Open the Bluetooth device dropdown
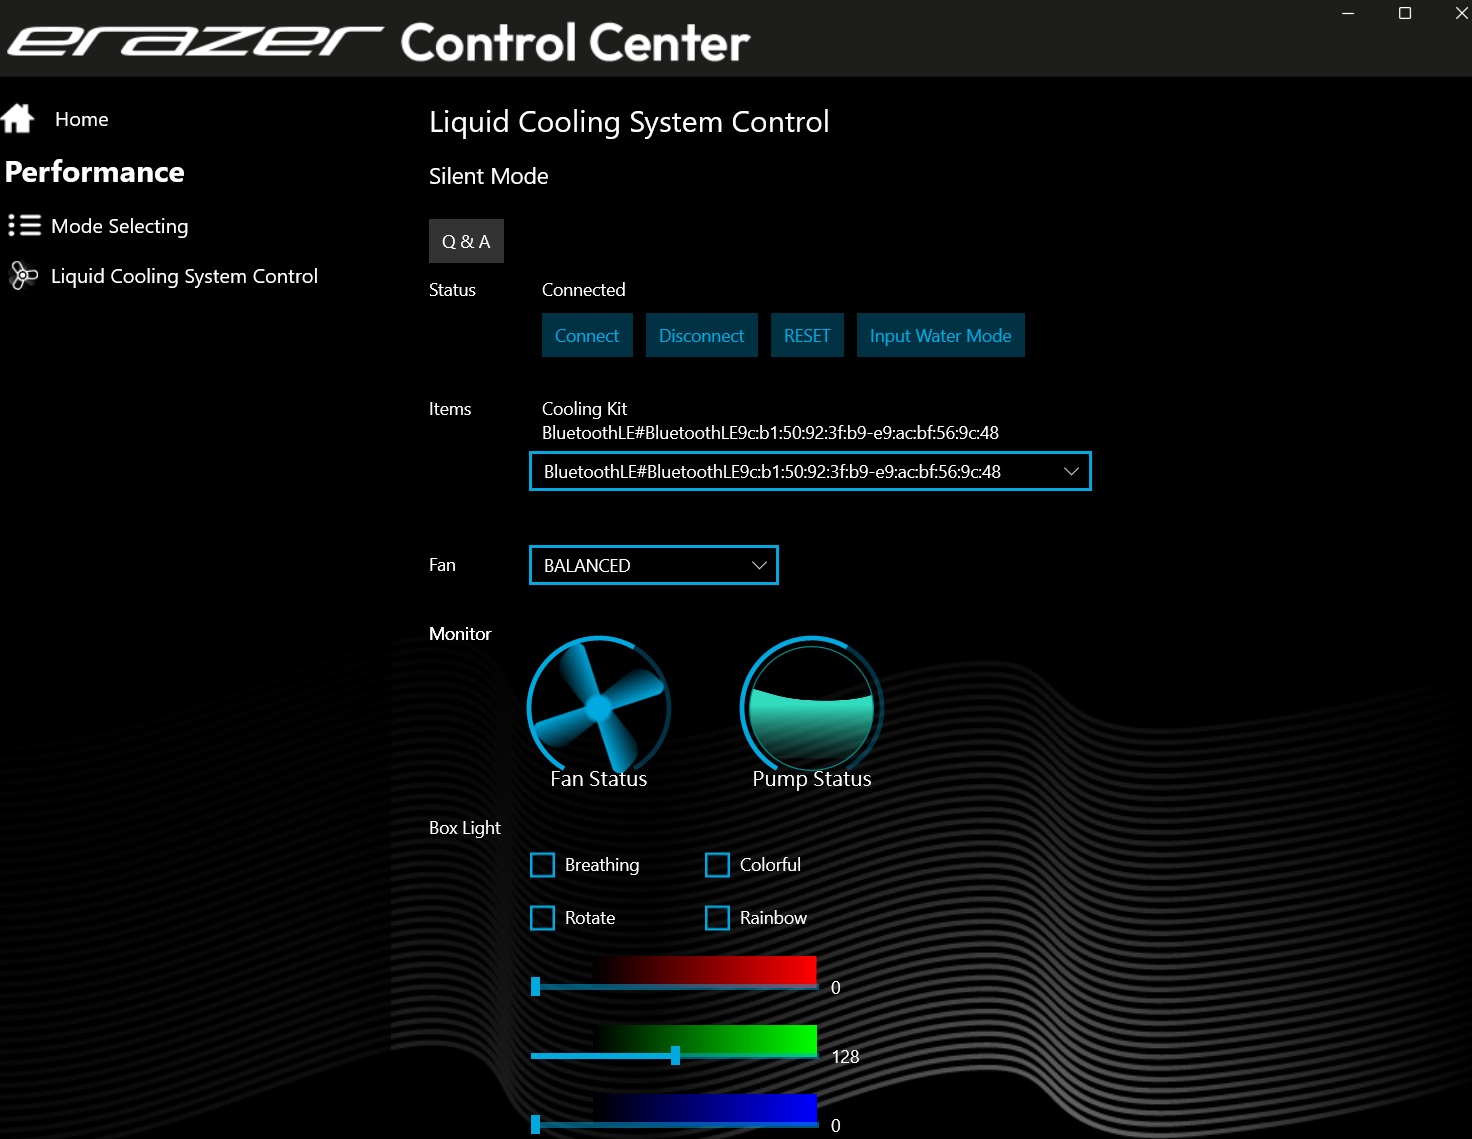The height and width of the screenshot is (1139, 1472). 810,471
